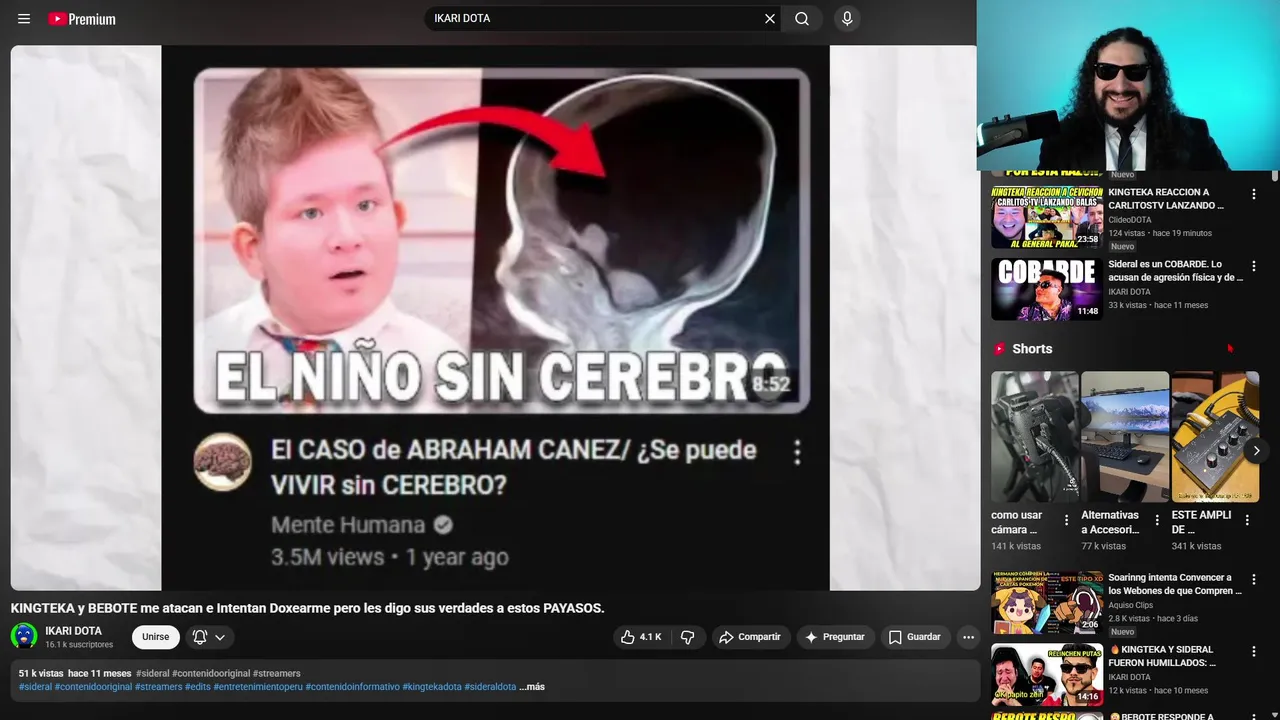The width and height of the screenshot is (1280, 720).
Task: Open options for KINGTEKA Y SIDERAL video
Action: pyautogui.click(x=1254, y=651)
